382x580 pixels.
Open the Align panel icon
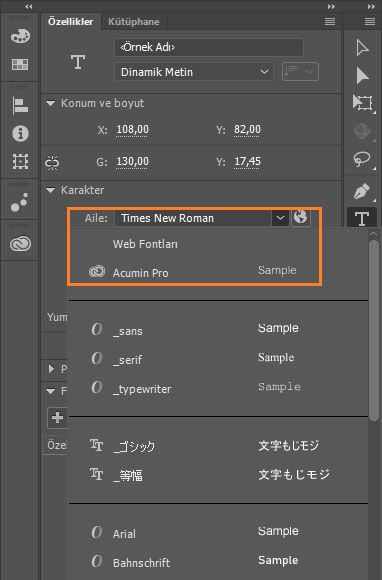pos(20,106)
